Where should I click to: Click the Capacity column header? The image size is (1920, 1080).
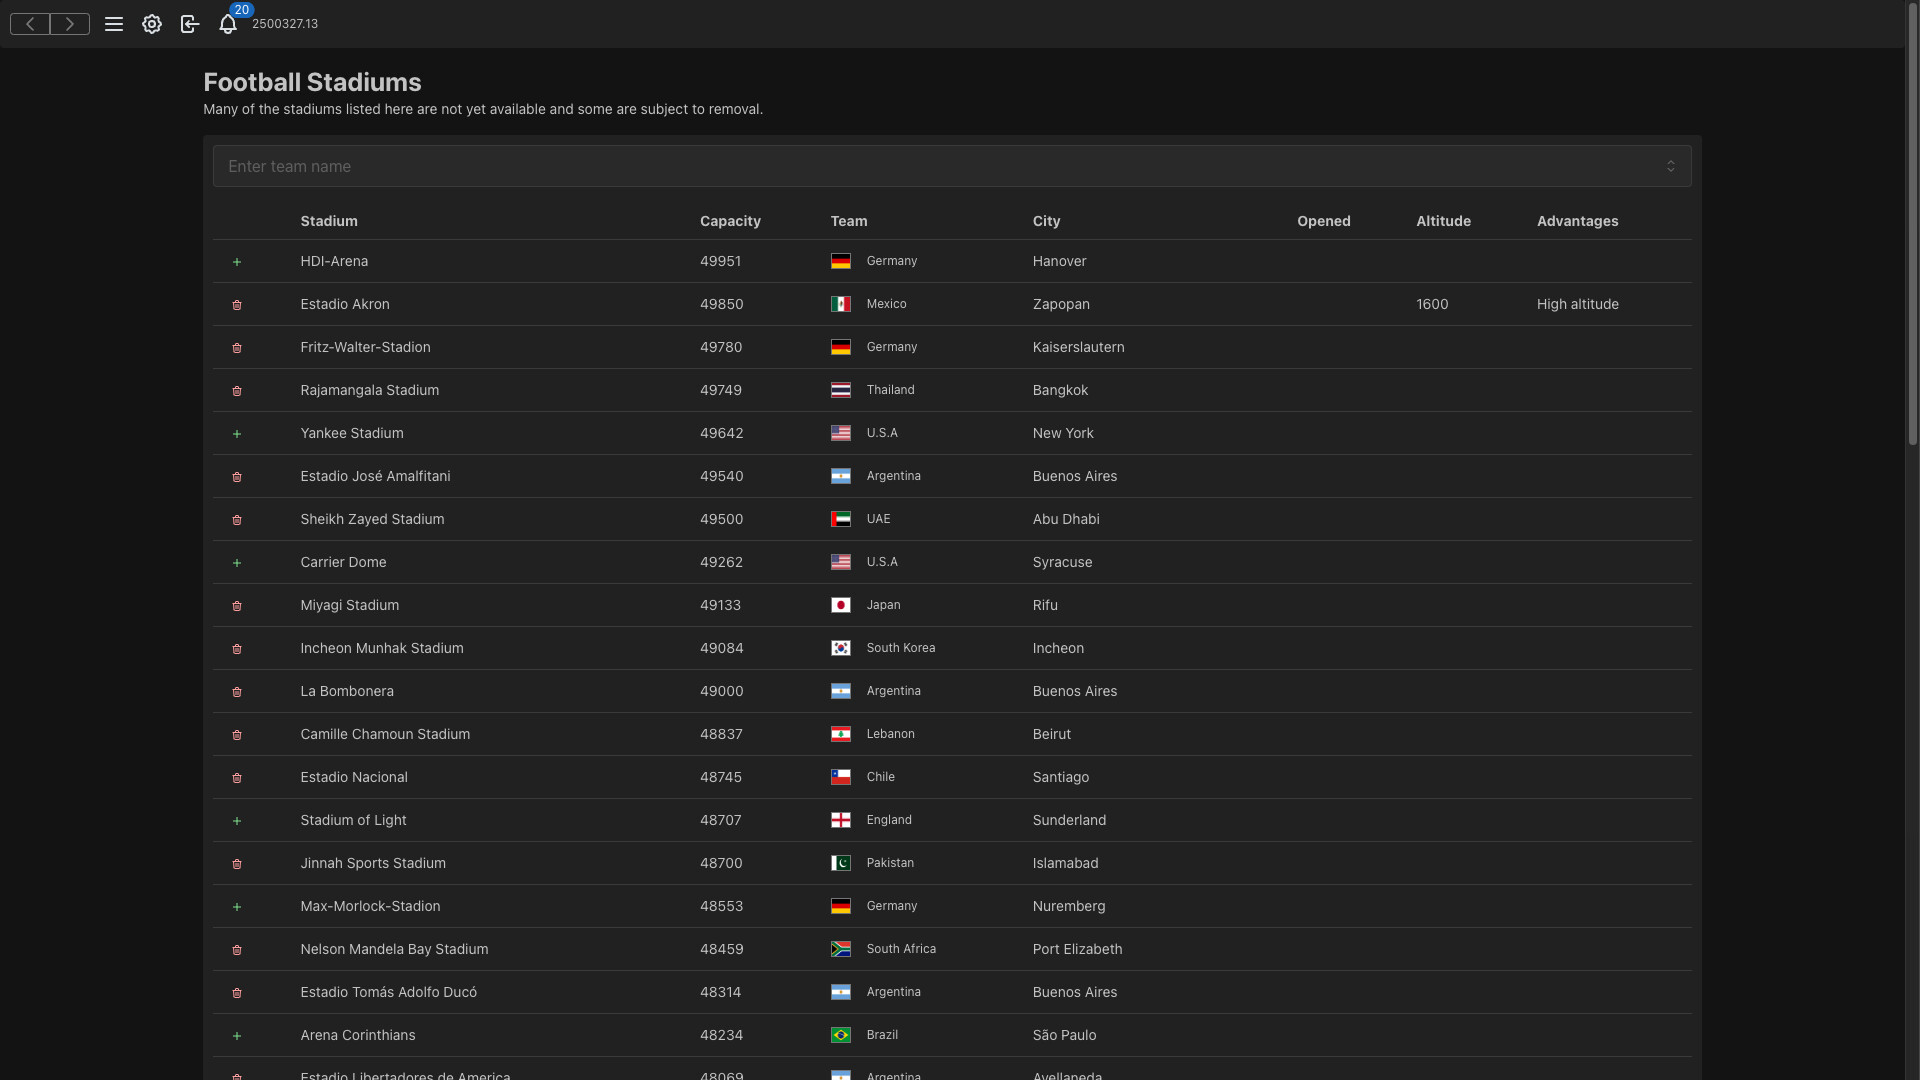click(x=730, y=221)
